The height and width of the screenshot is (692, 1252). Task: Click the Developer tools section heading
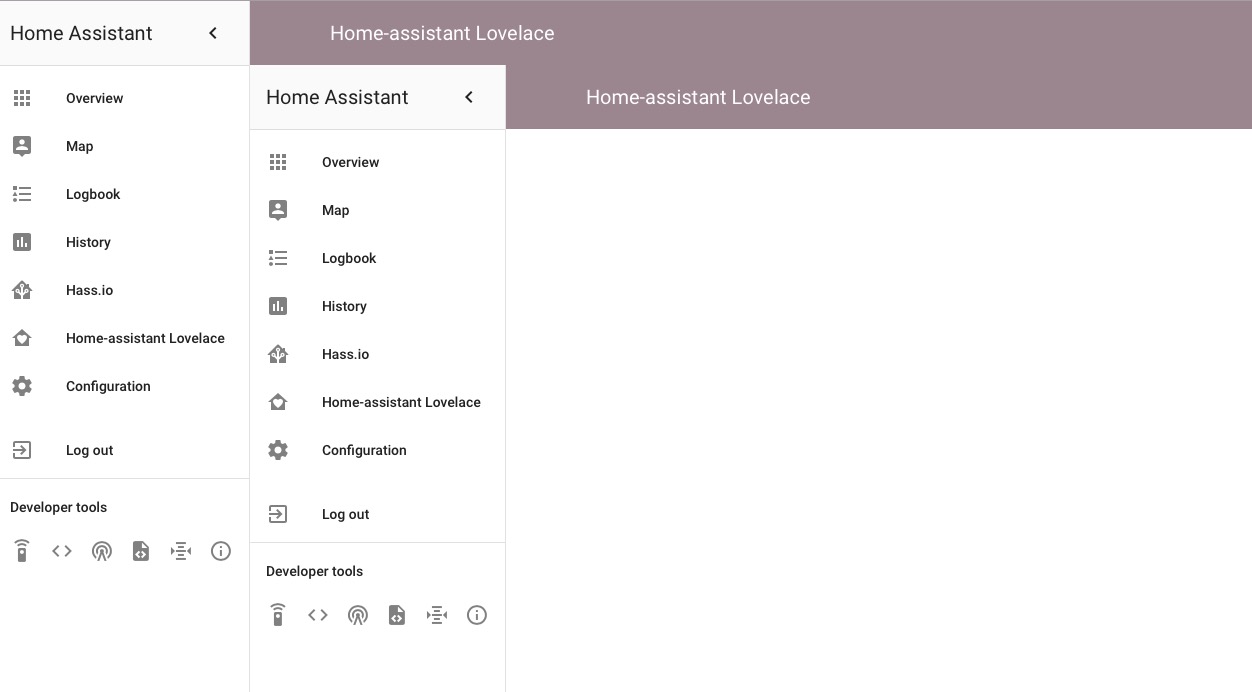coord(314,571)
